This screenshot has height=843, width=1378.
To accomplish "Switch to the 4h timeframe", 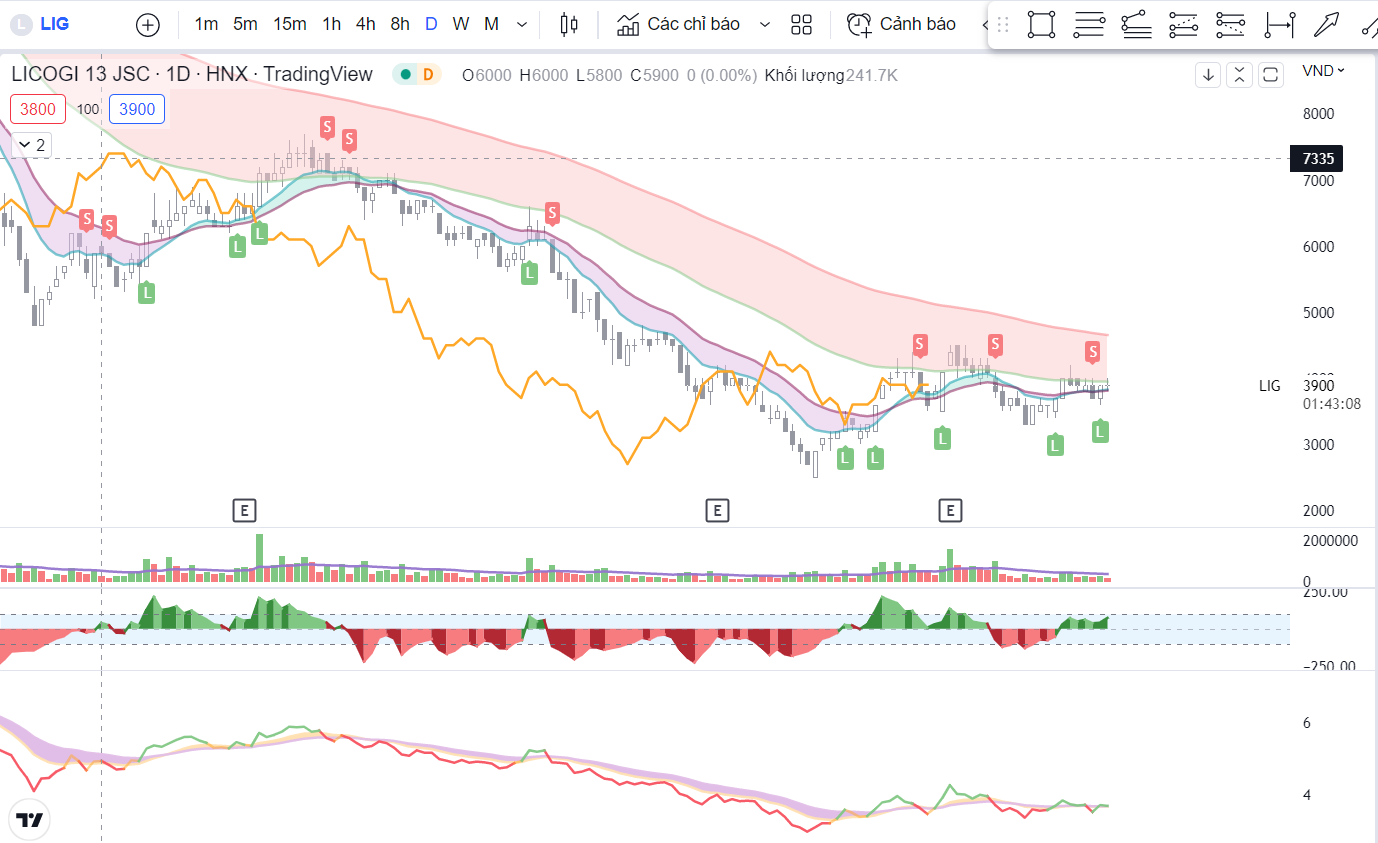I will coord(366,24).
